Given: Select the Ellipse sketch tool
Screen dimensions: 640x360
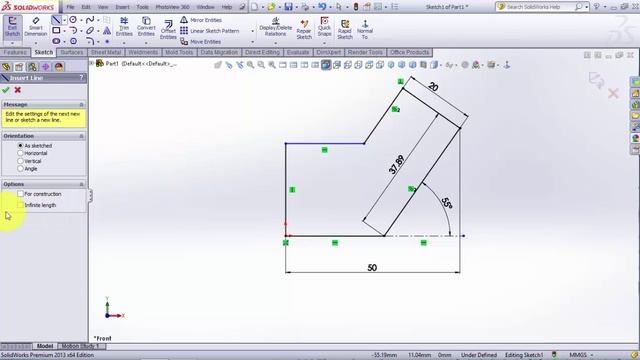Looking at the screenshot, I should pos(90,30).
